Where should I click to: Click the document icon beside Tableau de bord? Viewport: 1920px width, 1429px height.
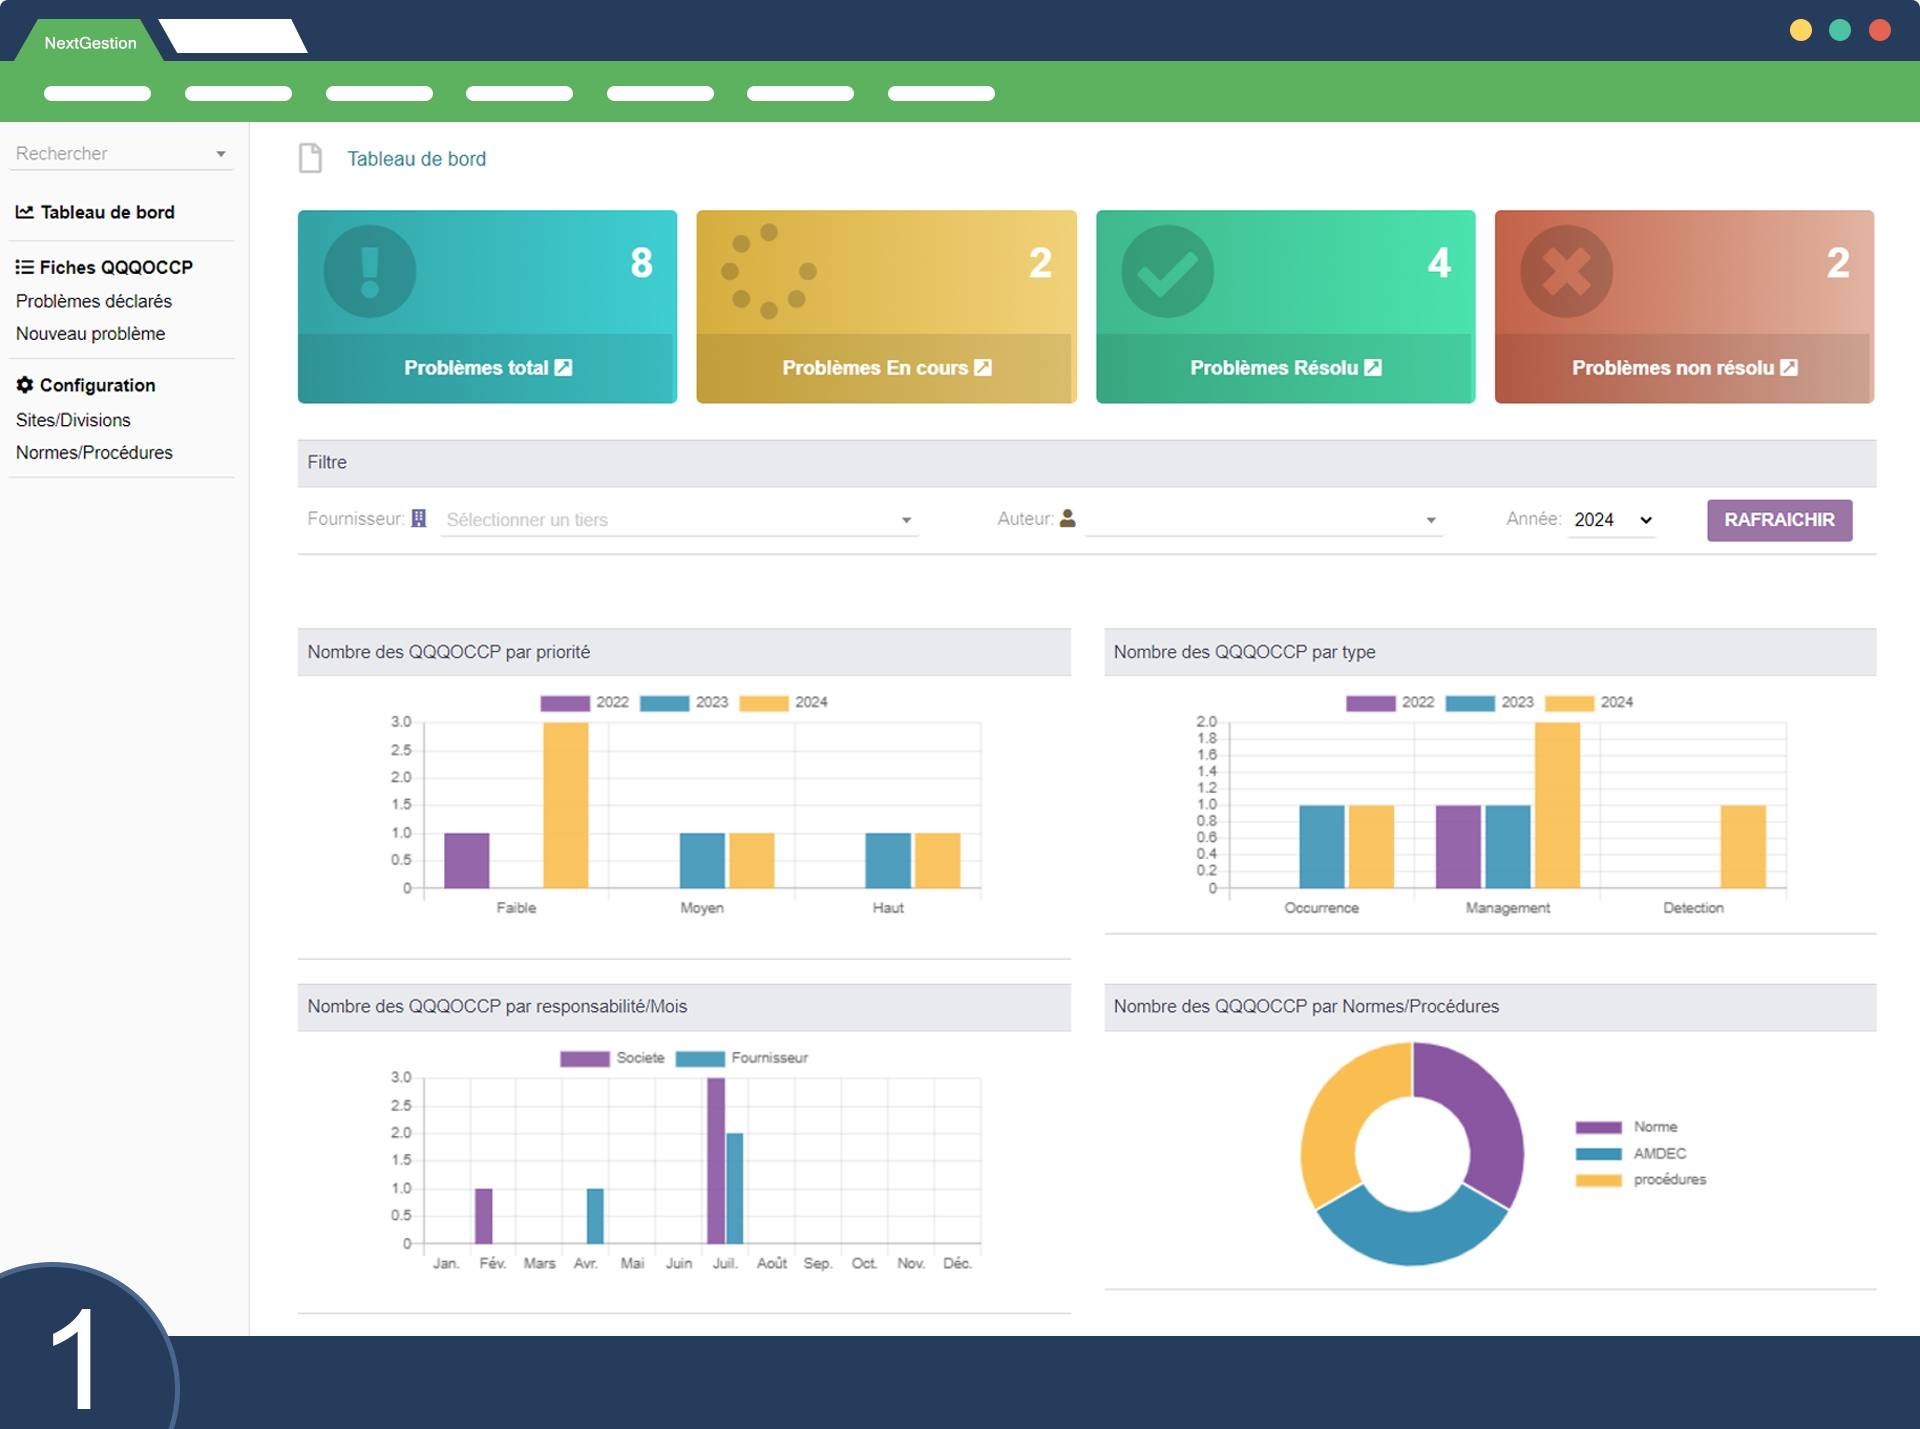pyautogui.click(x=311, y=158)
